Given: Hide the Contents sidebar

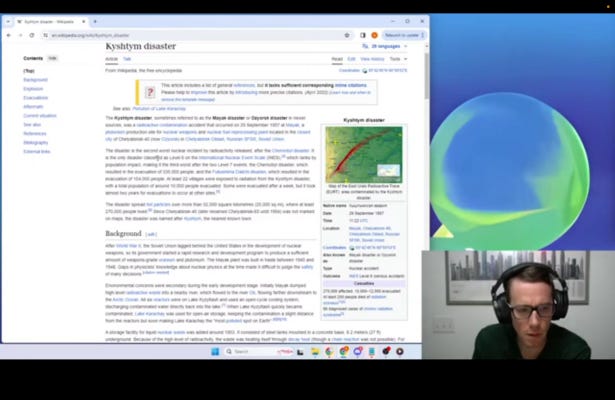Looking at the screenshot, I should tap(52, 58).
